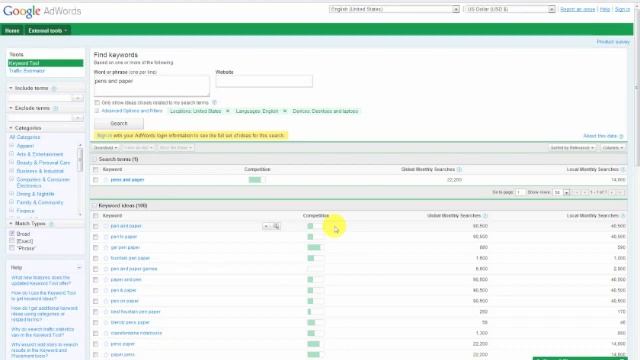Image resolution: width=640 pixels, height=360 pixels.
Task: Select Keyword Tool in Tools sidebar
Action: point(45,63)
